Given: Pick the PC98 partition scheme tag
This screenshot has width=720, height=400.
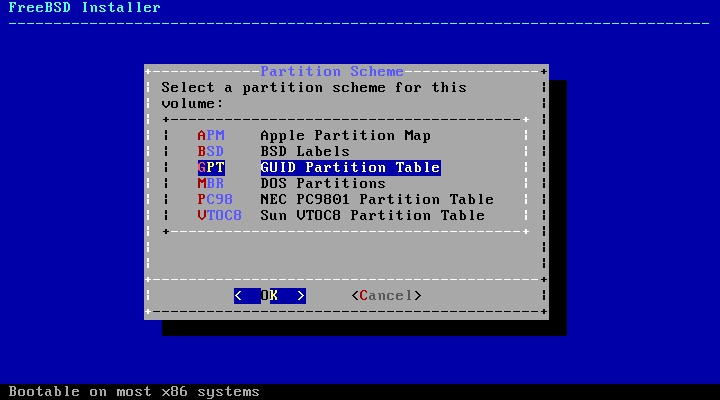Looking at the screenshot, I should click(215, 199).
